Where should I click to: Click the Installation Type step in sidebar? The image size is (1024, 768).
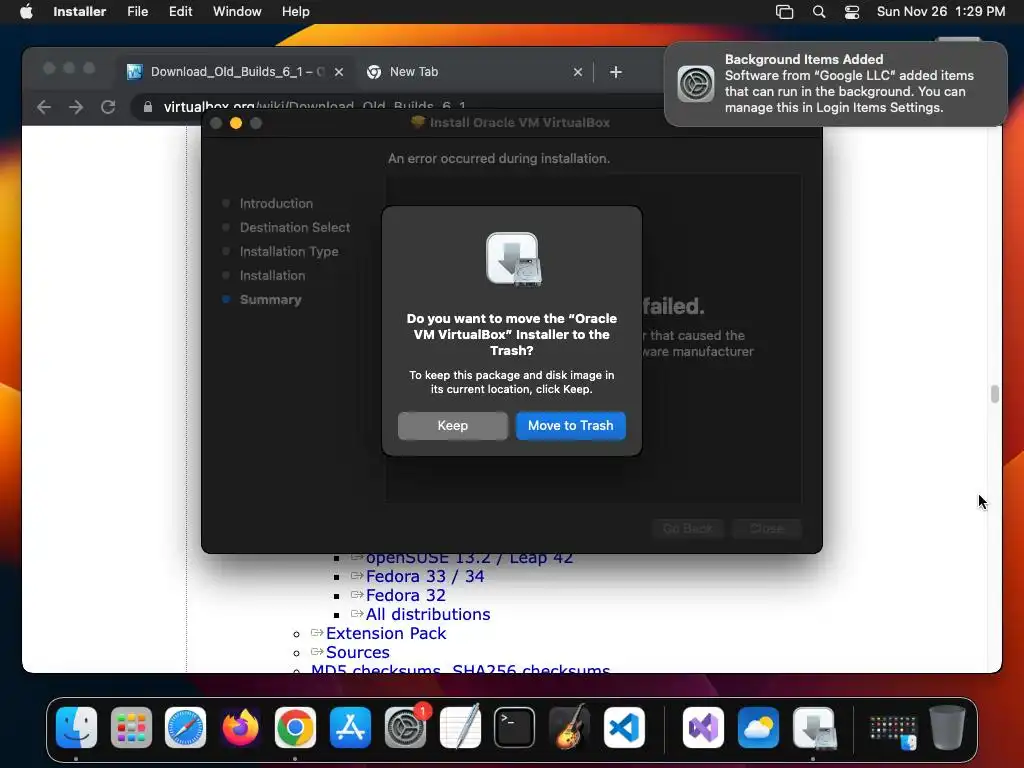click(289, 251)
